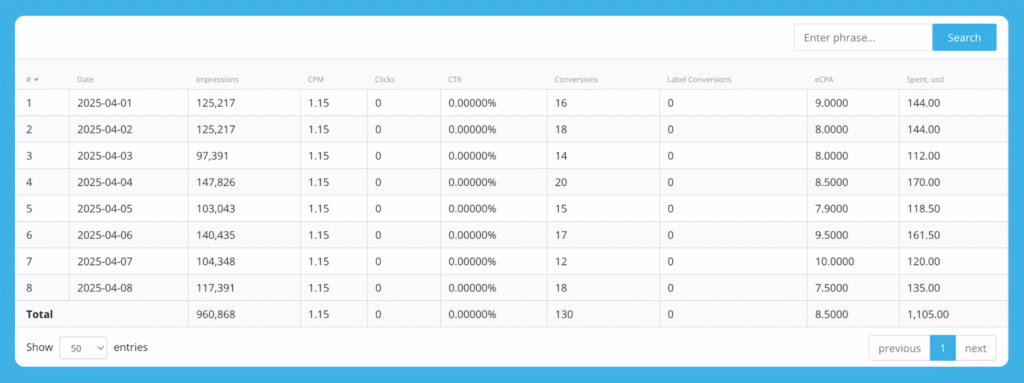Image resolution: width=1024 pixels, height=383 pixels.
Task: Click the CTR column header
Action: coord(455,80)
